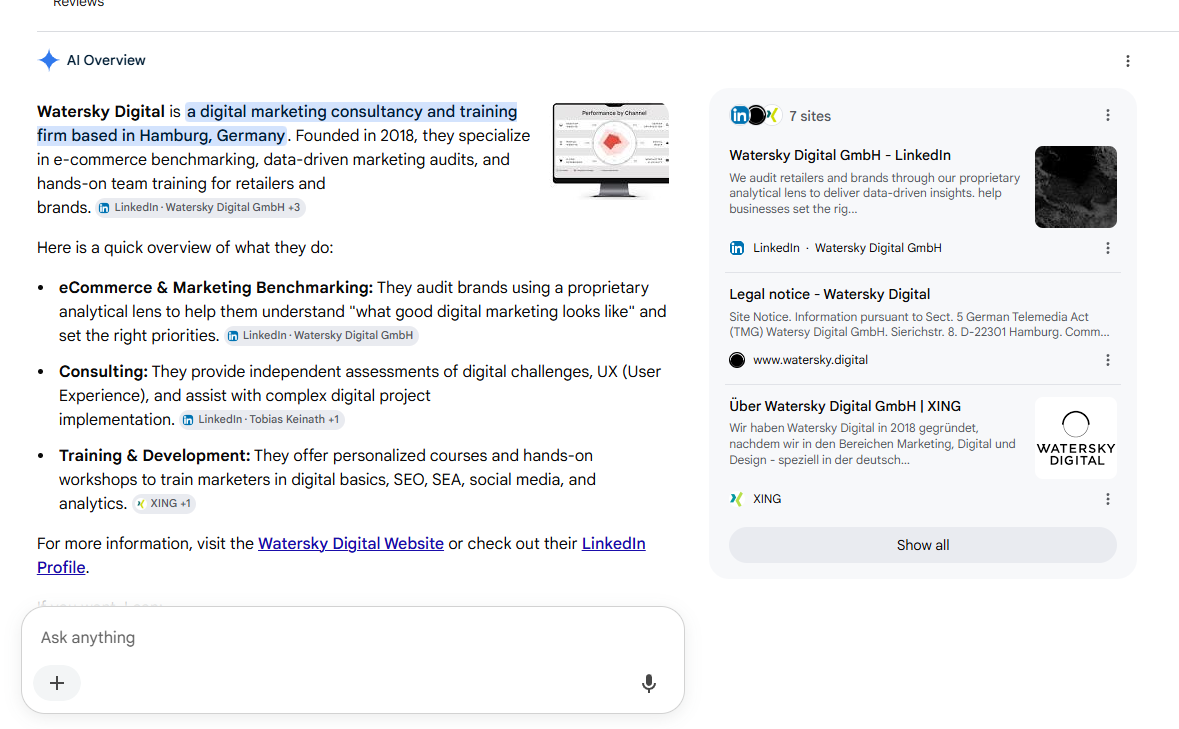1179x729 pixels.
Task: Click the 'Training & Development:' bullet heading
Action: tap(154, 456)
